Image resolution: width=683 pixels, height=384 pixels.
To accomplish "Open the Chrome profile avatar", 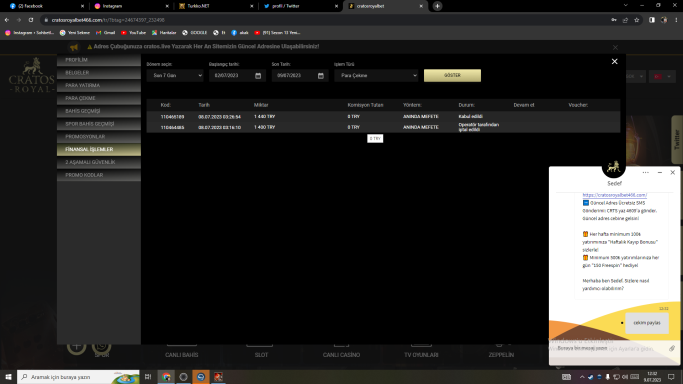I will [664, 20].
